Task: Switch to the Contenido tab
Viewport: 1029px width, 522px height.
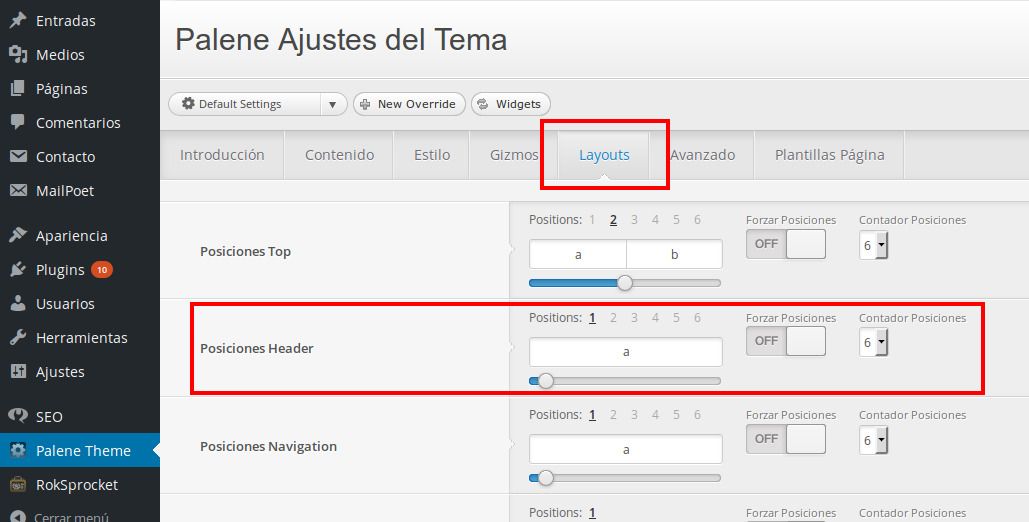Action: pos(339,155)
